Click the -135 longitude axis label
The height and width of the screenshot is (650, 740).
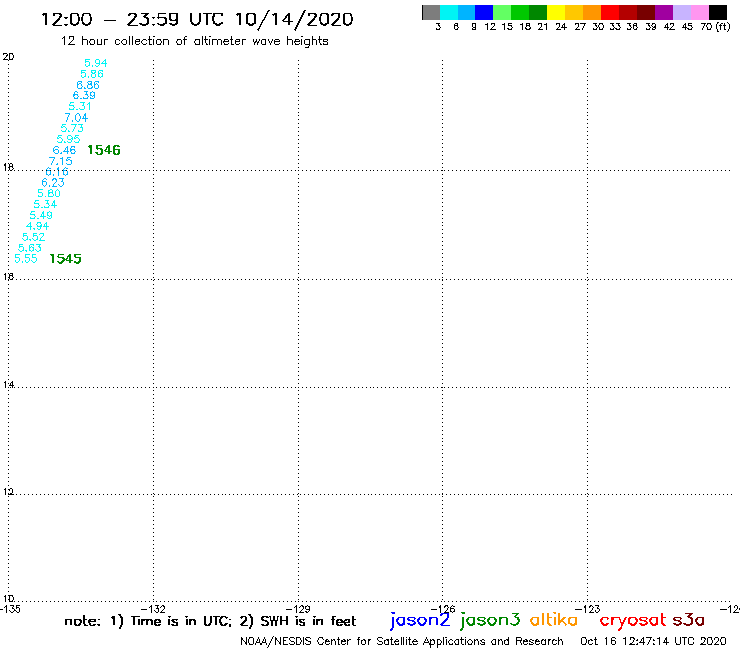(x=10, y=609)
